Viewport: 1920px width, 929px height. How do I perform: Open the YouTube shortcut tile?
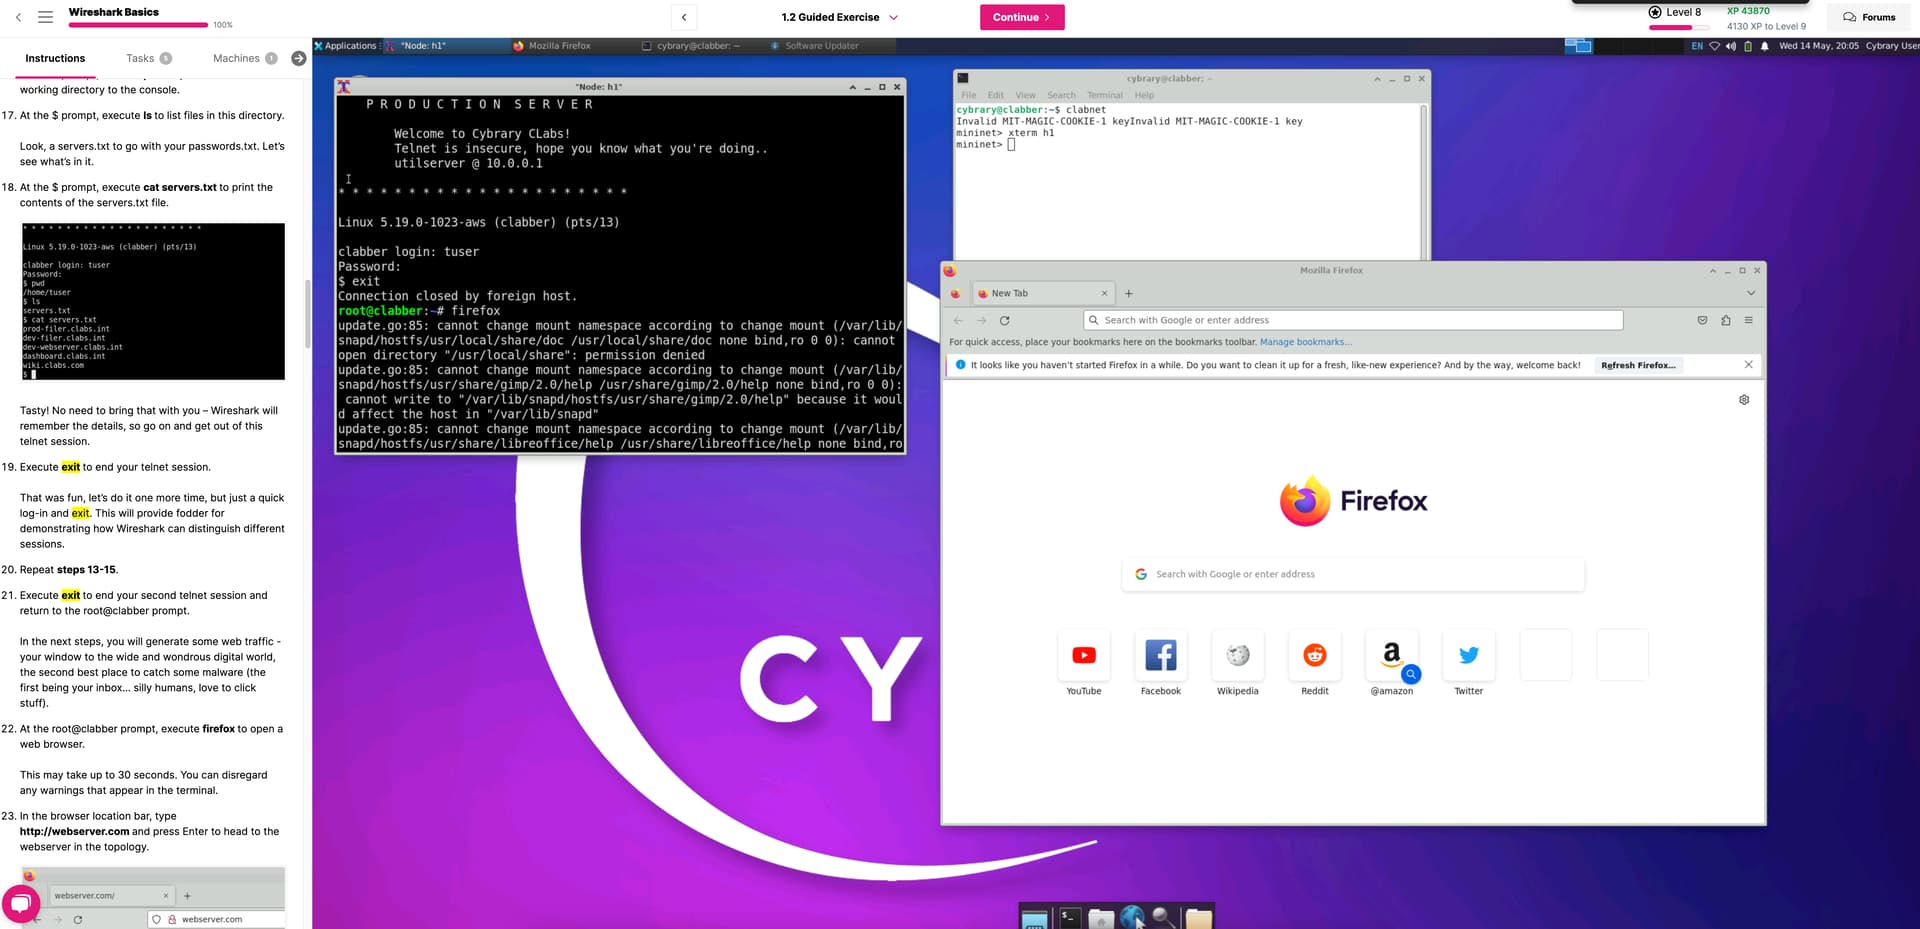[1083, 656]
